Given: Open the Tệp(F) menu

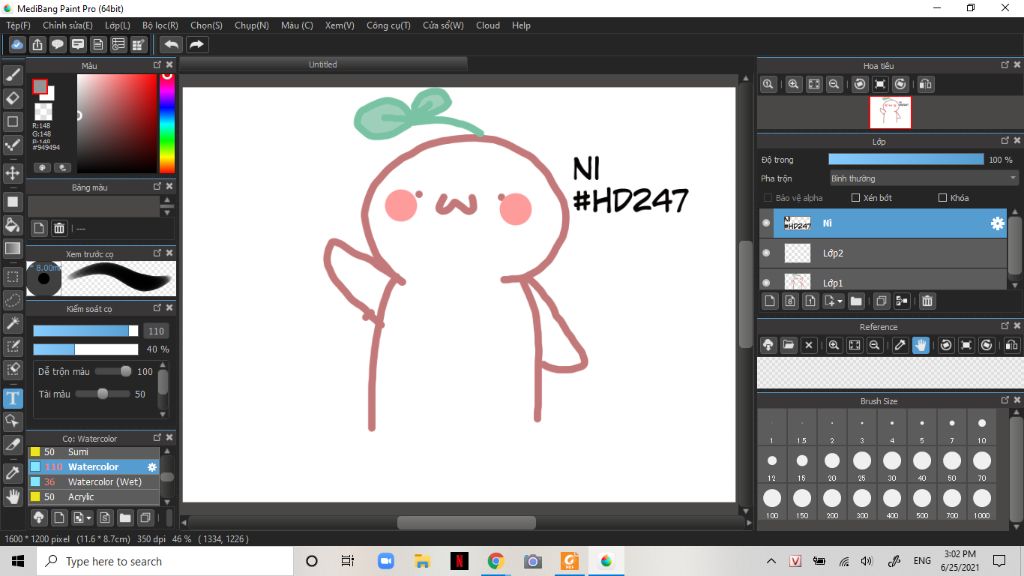Looking at the screenshot, I should pyautogui.click(x=18, y=25).
